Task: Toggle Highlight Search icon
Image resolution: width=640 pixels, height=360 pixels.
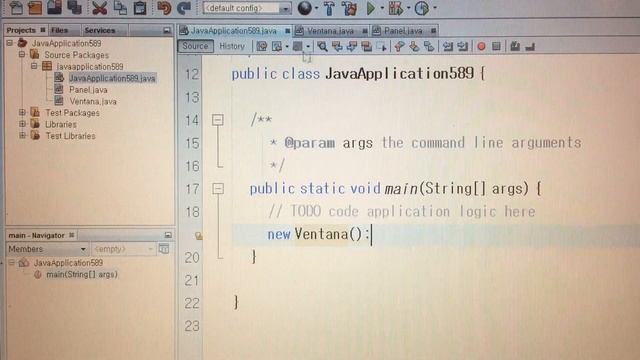Action: [367, 47]
